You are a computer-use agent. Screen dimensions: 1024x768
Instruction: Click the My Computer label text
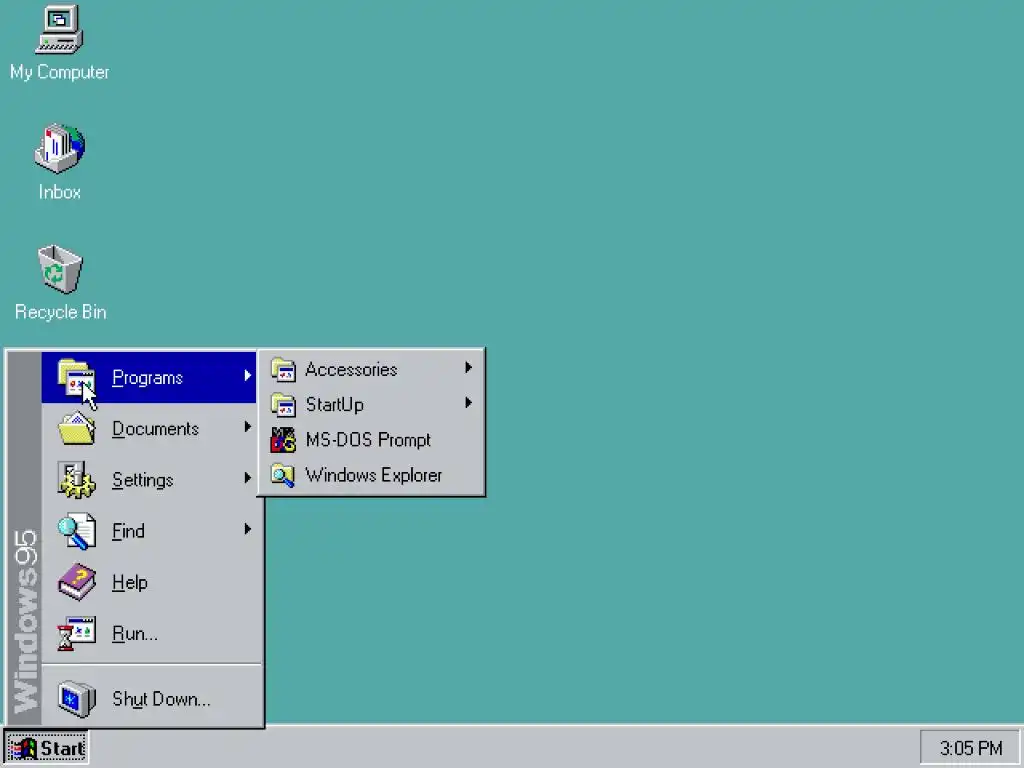(x=59, y=72)
